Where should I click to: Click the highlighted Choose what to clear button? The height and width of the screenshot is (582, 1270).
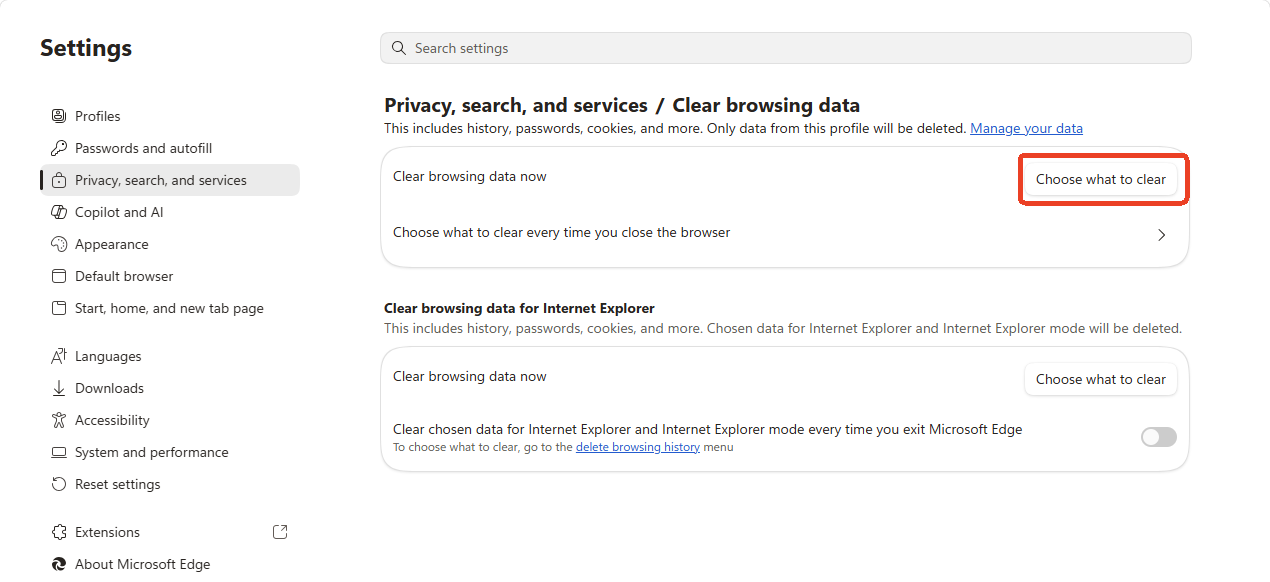pyautogui.click(x=1101, y=179)
